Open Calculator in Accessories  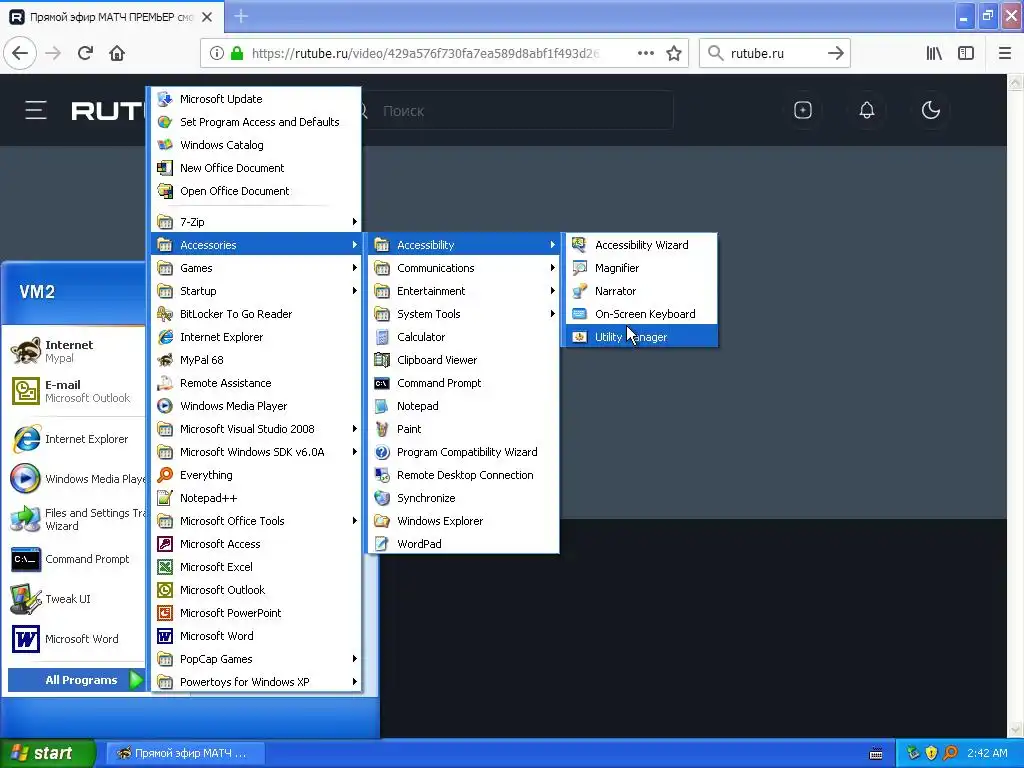[463, 337]
